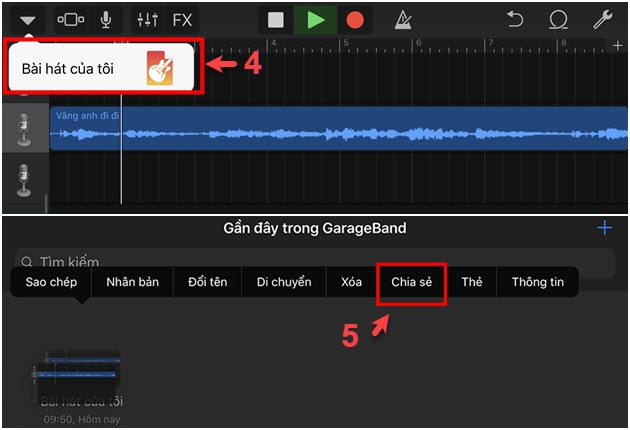Click the plus button to create song
630x430 pixels.
[x=604, y=228]
